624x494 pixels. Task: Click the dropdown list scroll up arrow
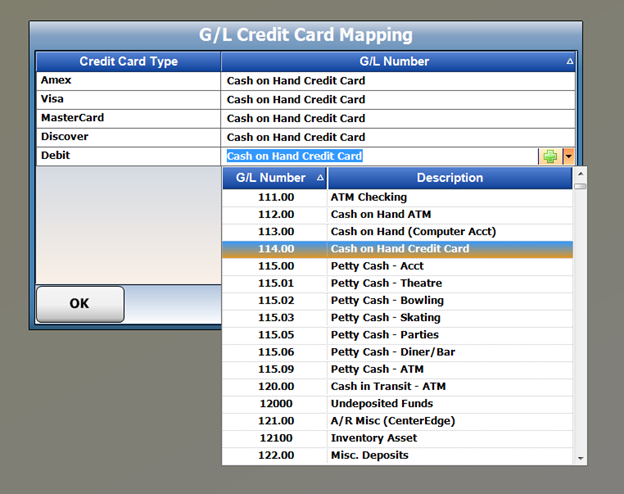pyautogui.click(x=580, y=174)
